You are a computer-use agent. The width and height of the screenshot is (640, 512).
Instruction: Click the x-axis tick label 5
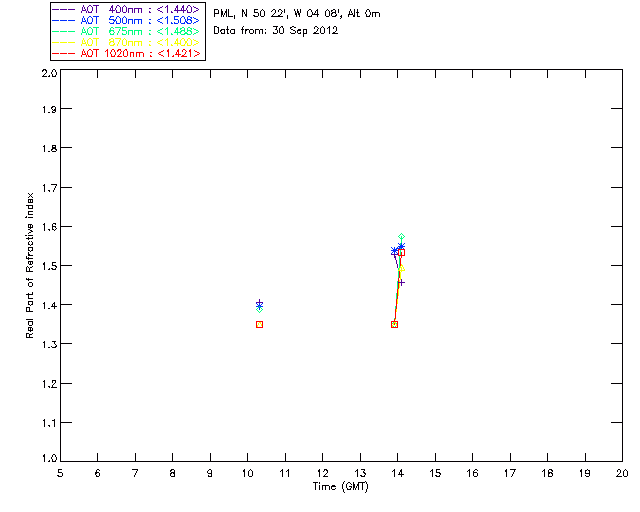point(60,473)
